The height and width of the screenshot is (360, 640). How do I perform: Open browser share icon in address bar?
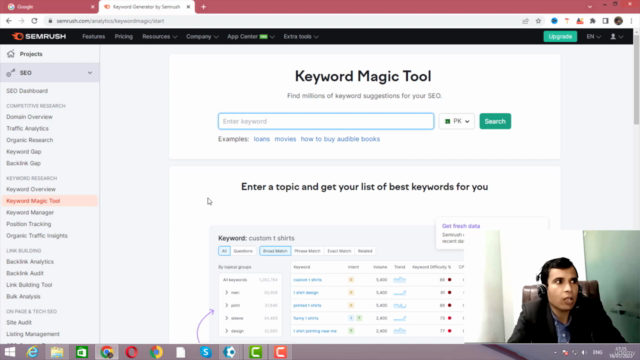525,21
